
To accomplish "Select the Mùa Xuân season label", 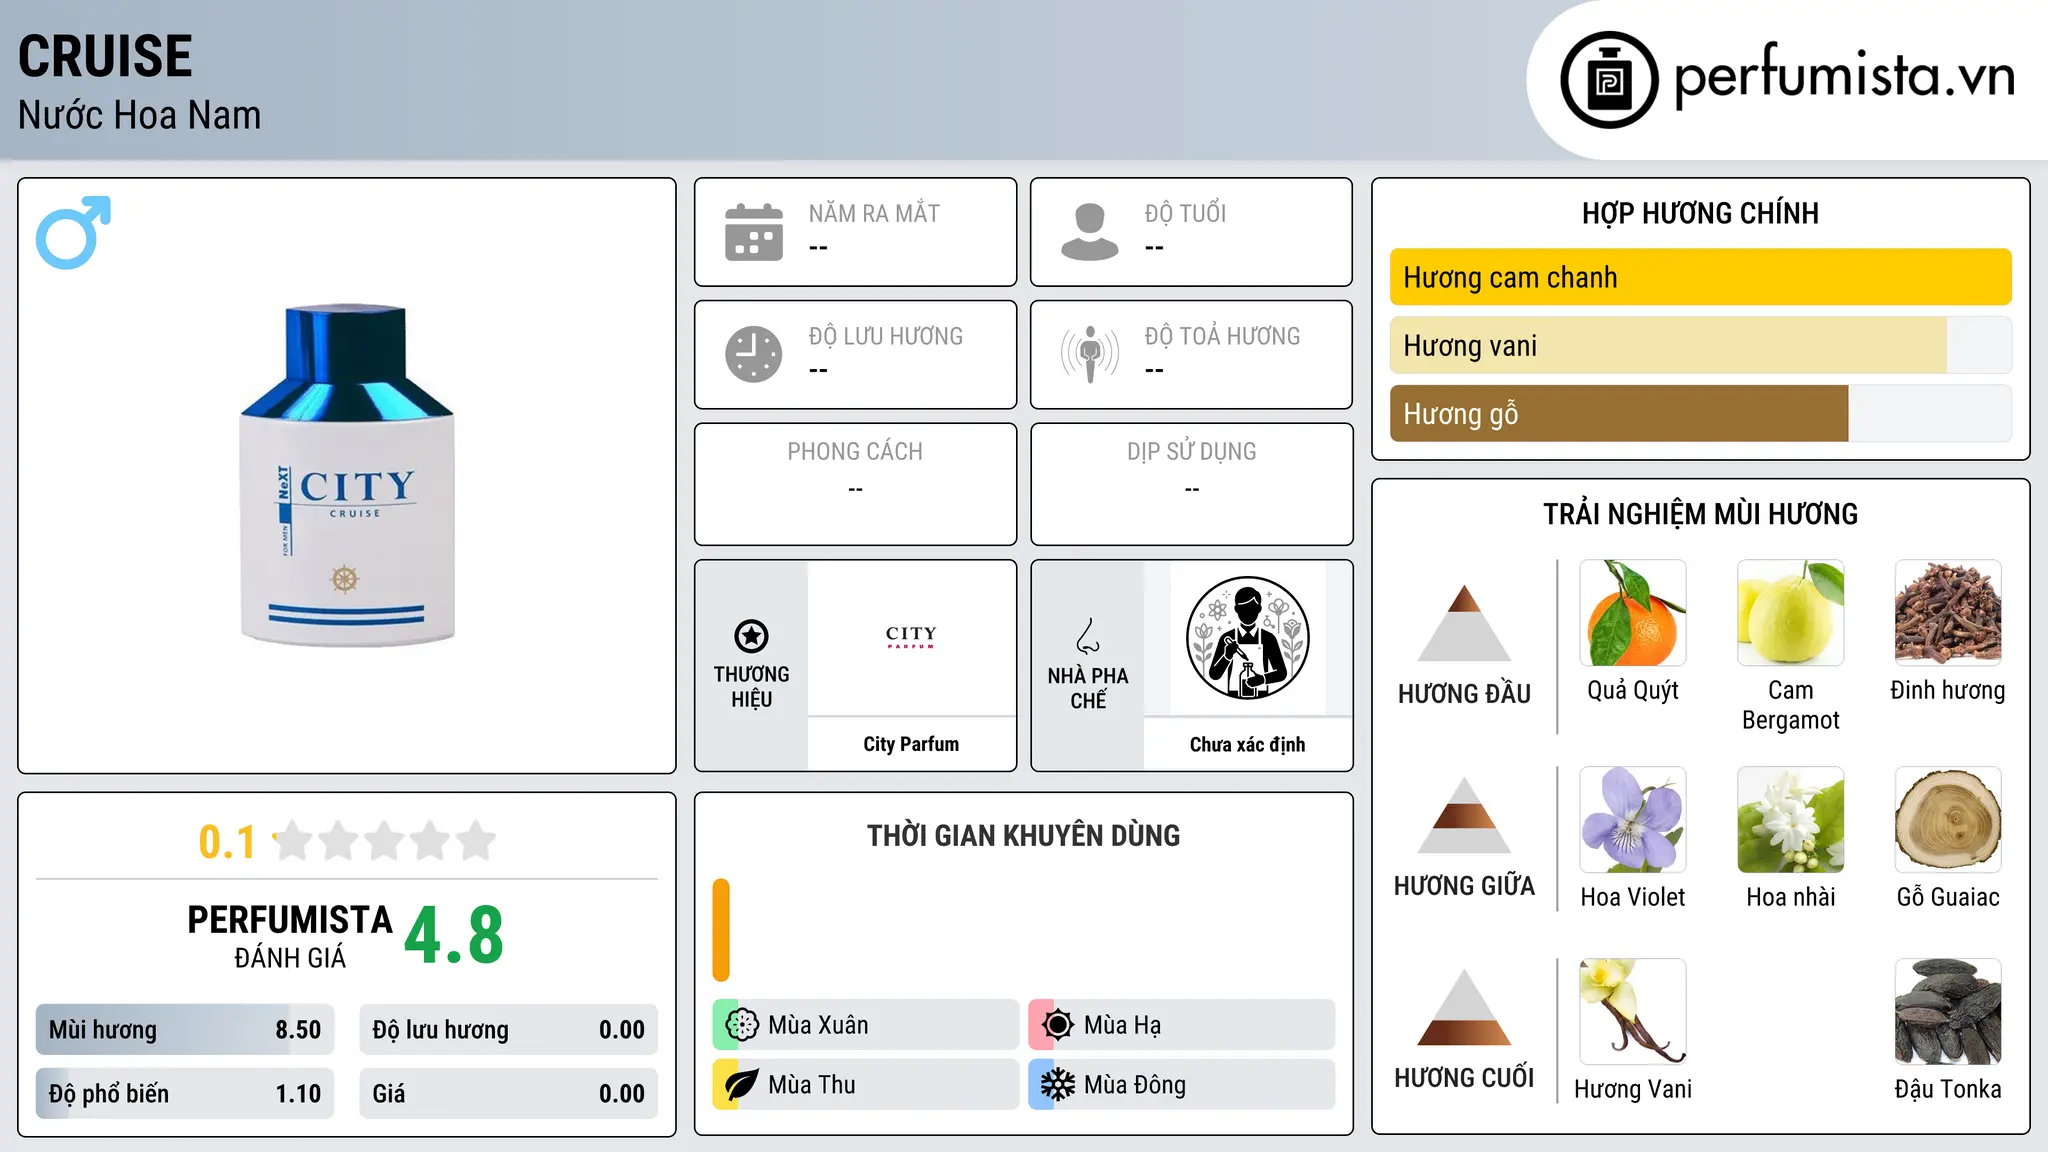I will [818, 1025].
